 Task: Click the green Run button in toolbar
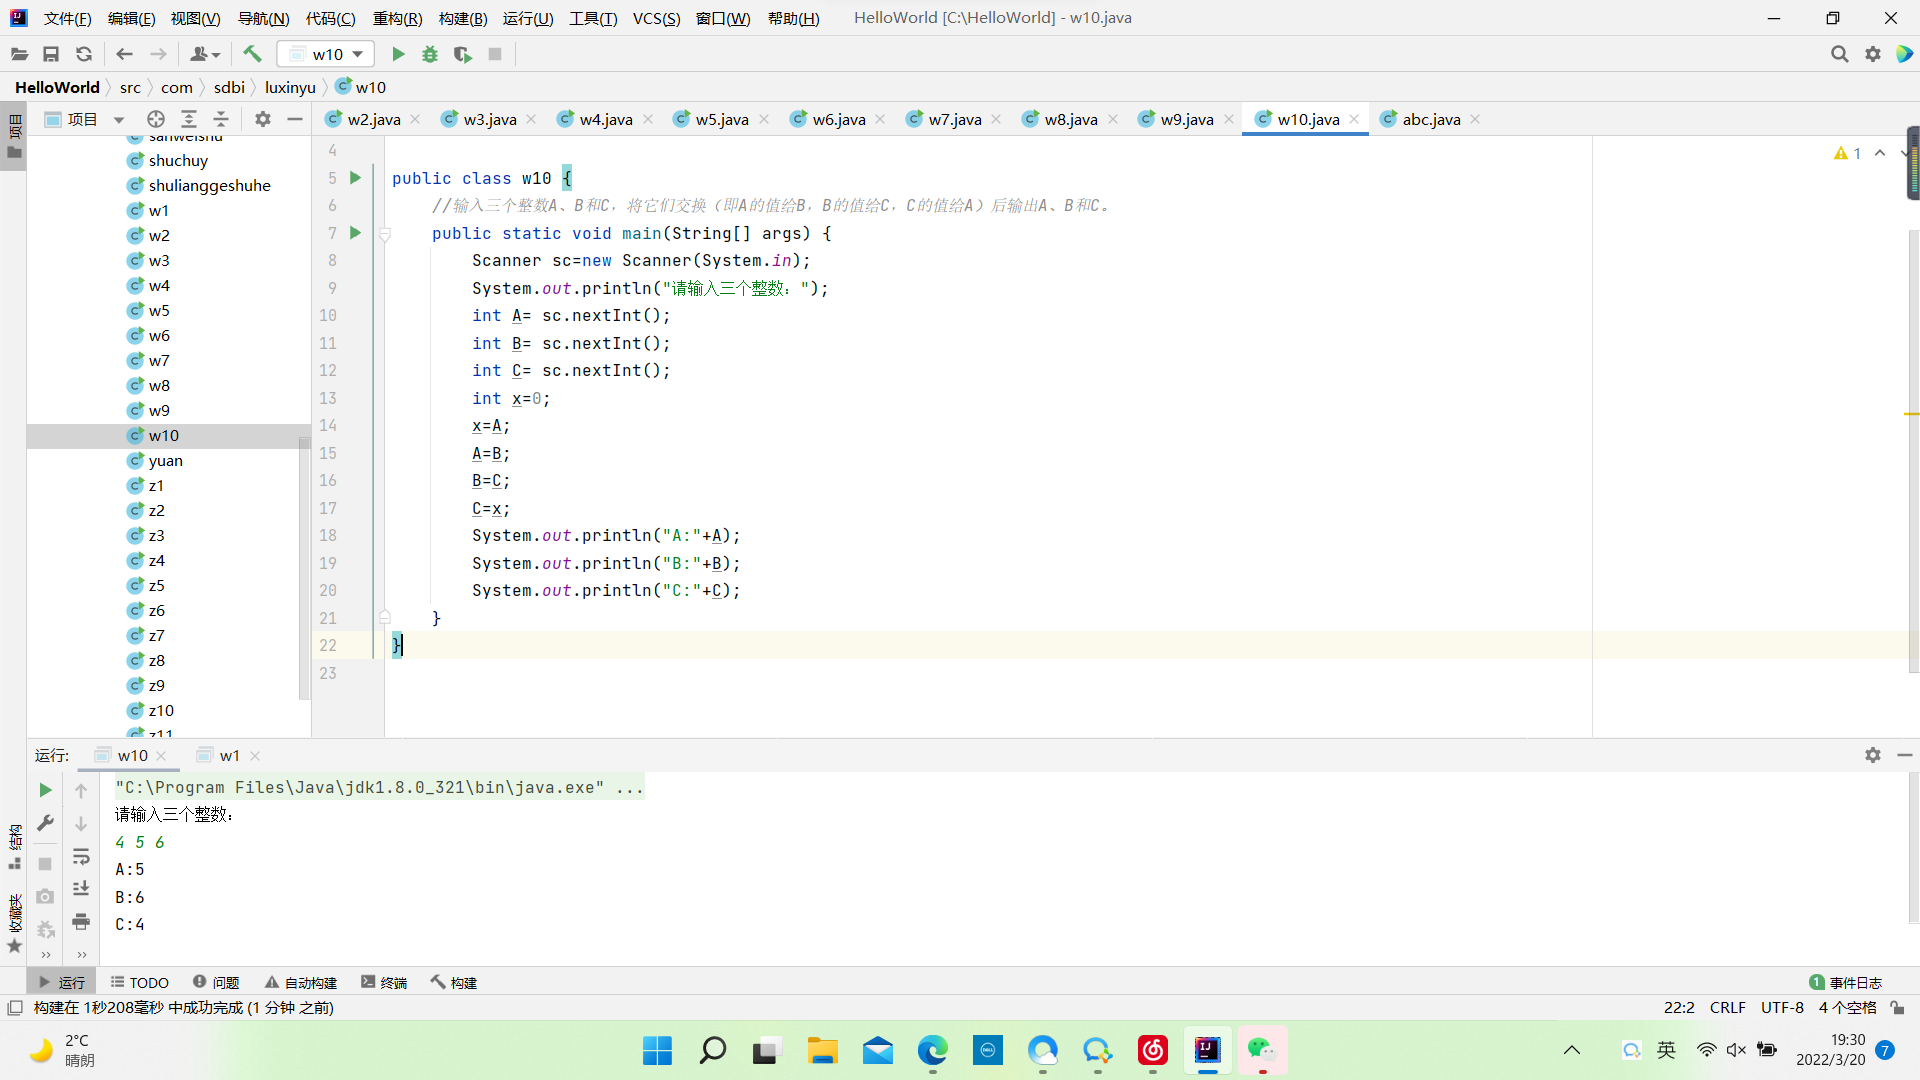coord(398,54)
